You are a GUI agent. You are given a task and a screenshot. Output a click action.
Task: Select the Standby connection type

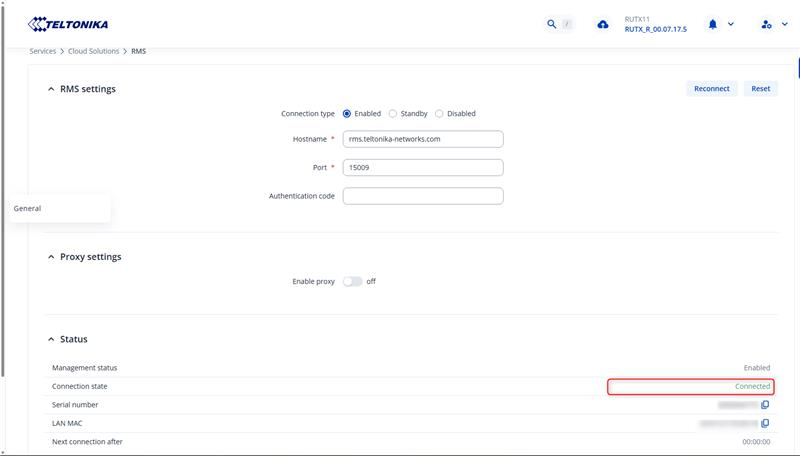[x=393, y=114]
